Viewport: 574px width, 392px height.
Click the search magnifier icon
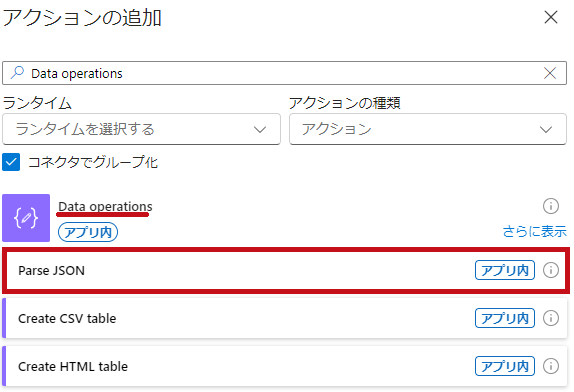pos(17,73)
